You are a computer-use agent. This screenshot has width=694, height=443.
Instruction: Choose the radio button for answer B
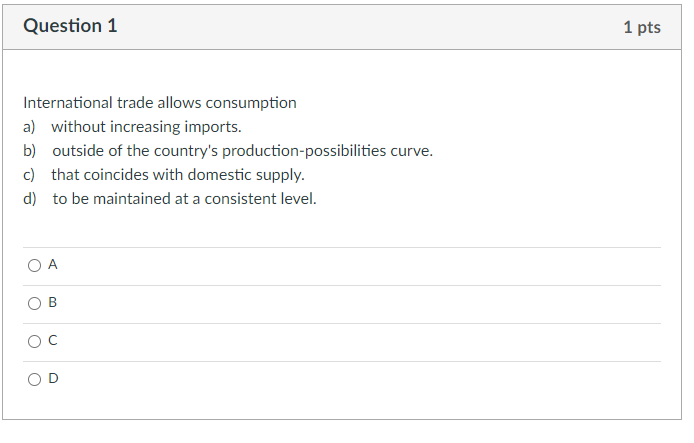35,304
